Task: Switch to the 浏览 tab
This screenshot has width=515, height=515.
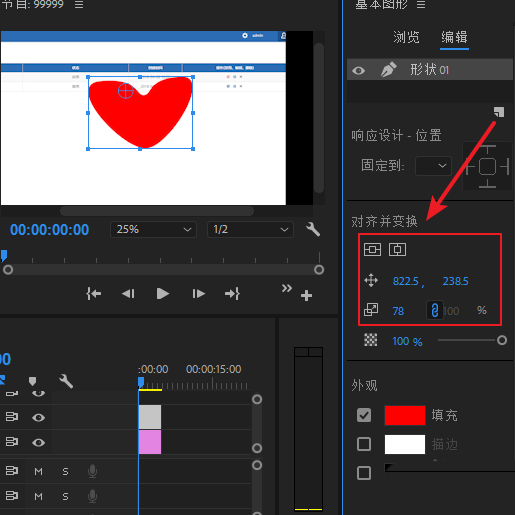Action: 406,37
